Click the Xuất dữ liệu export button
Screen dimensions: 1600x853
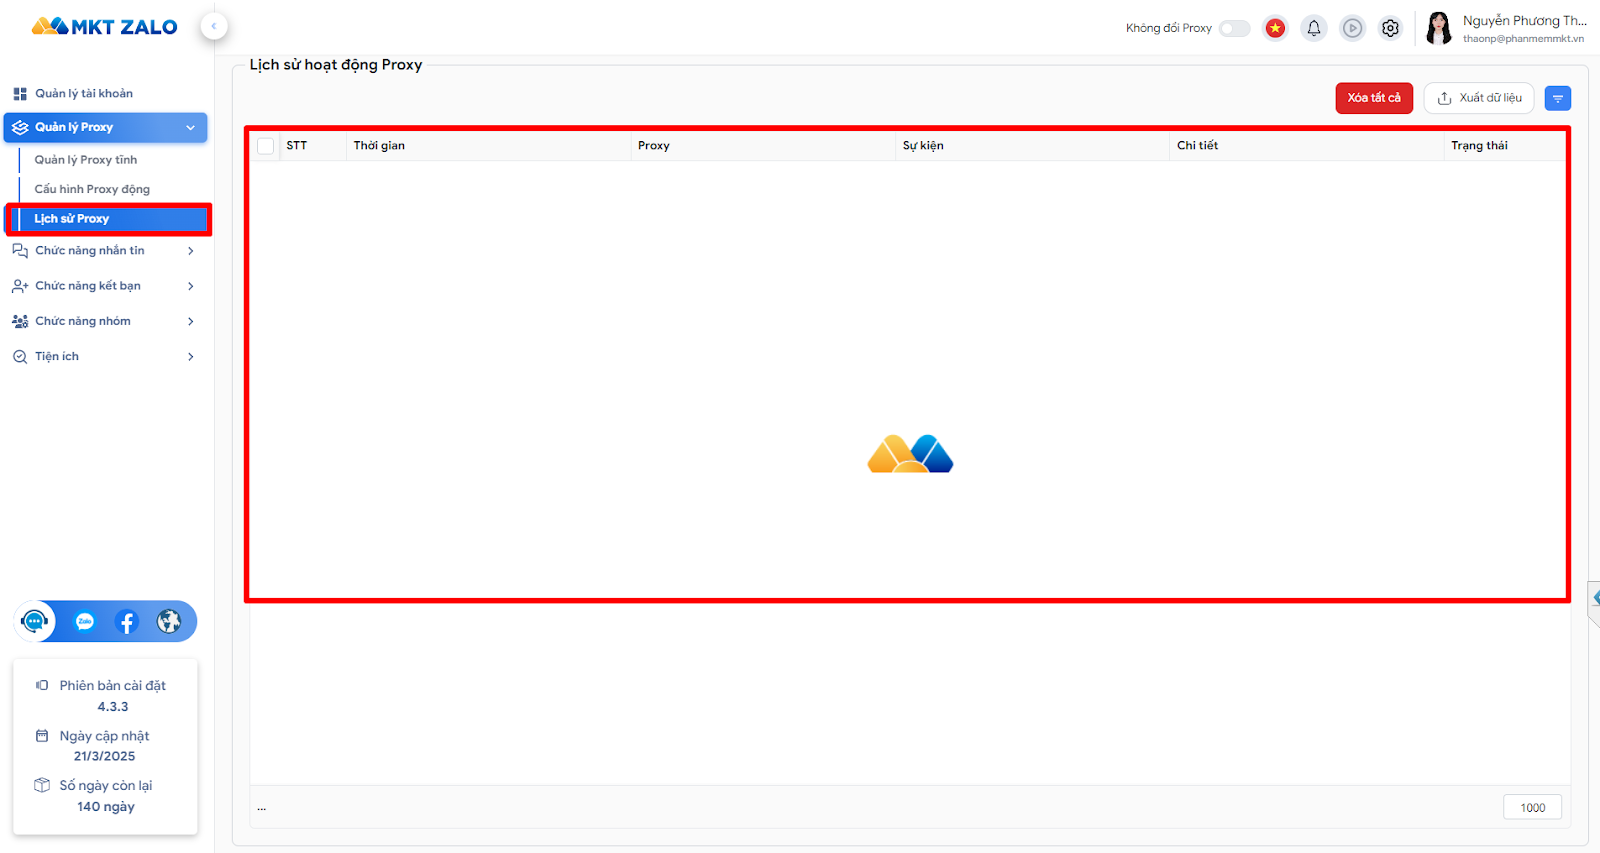point(1479,98)
